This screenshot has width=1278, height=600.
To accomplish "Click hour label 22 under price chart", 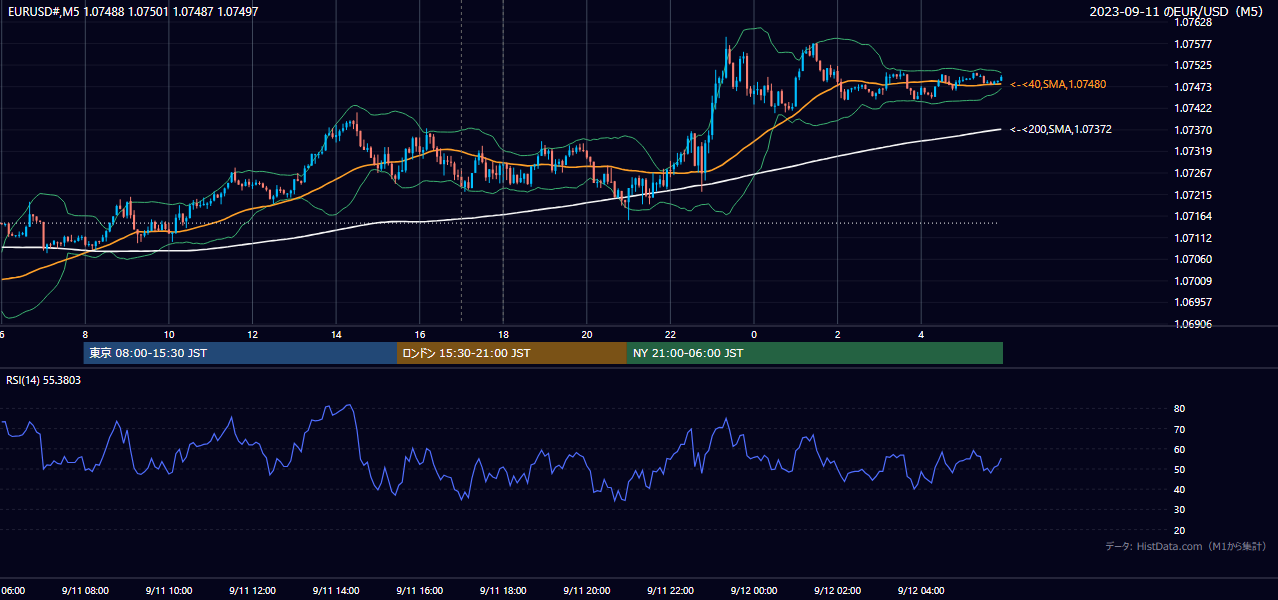I will 670,335.
